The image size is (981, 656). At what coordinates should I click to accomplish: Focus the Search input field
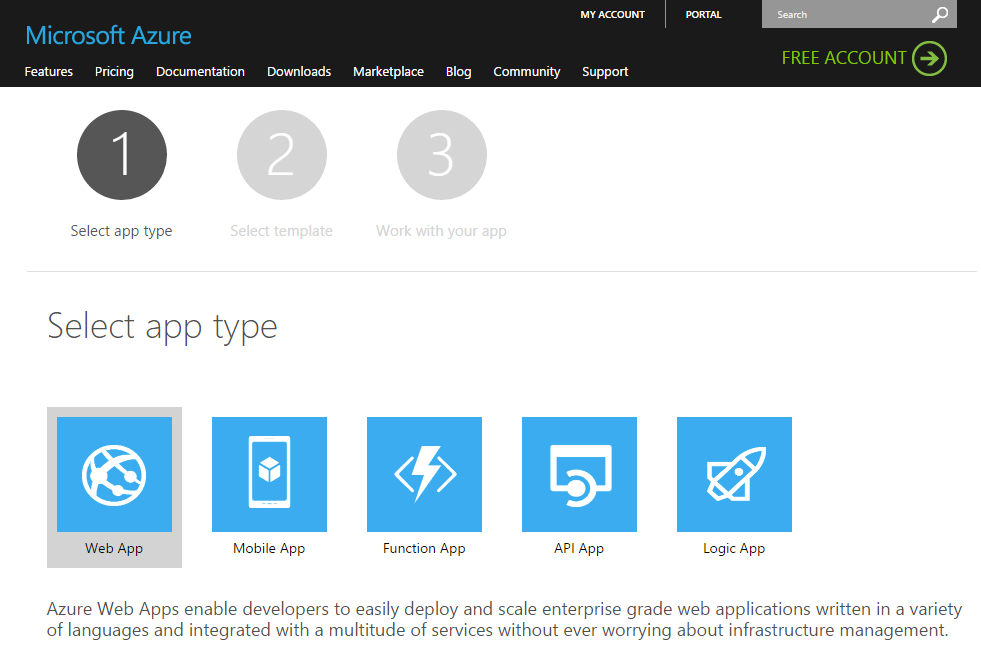(846, 14)
